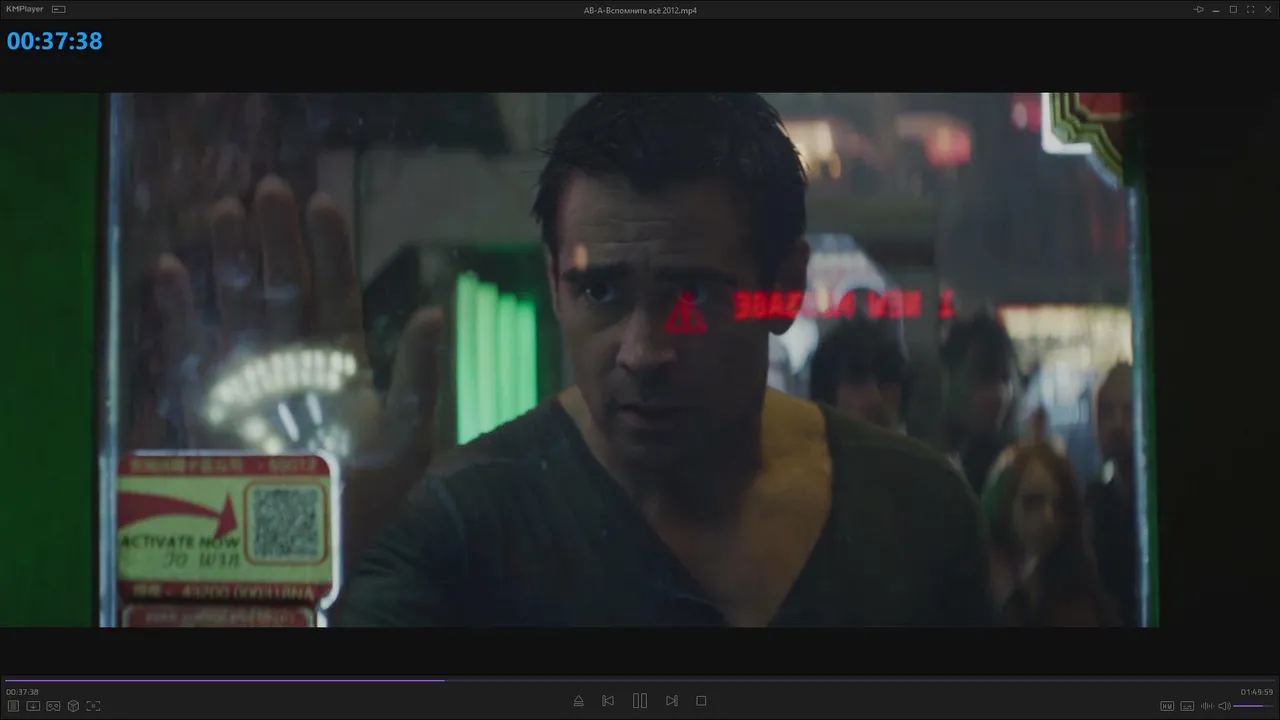Viewport: 1280px width, 720px height.
Task: Click the compact mode icon beside KMPlayer logo
Action: coord(59,9)
